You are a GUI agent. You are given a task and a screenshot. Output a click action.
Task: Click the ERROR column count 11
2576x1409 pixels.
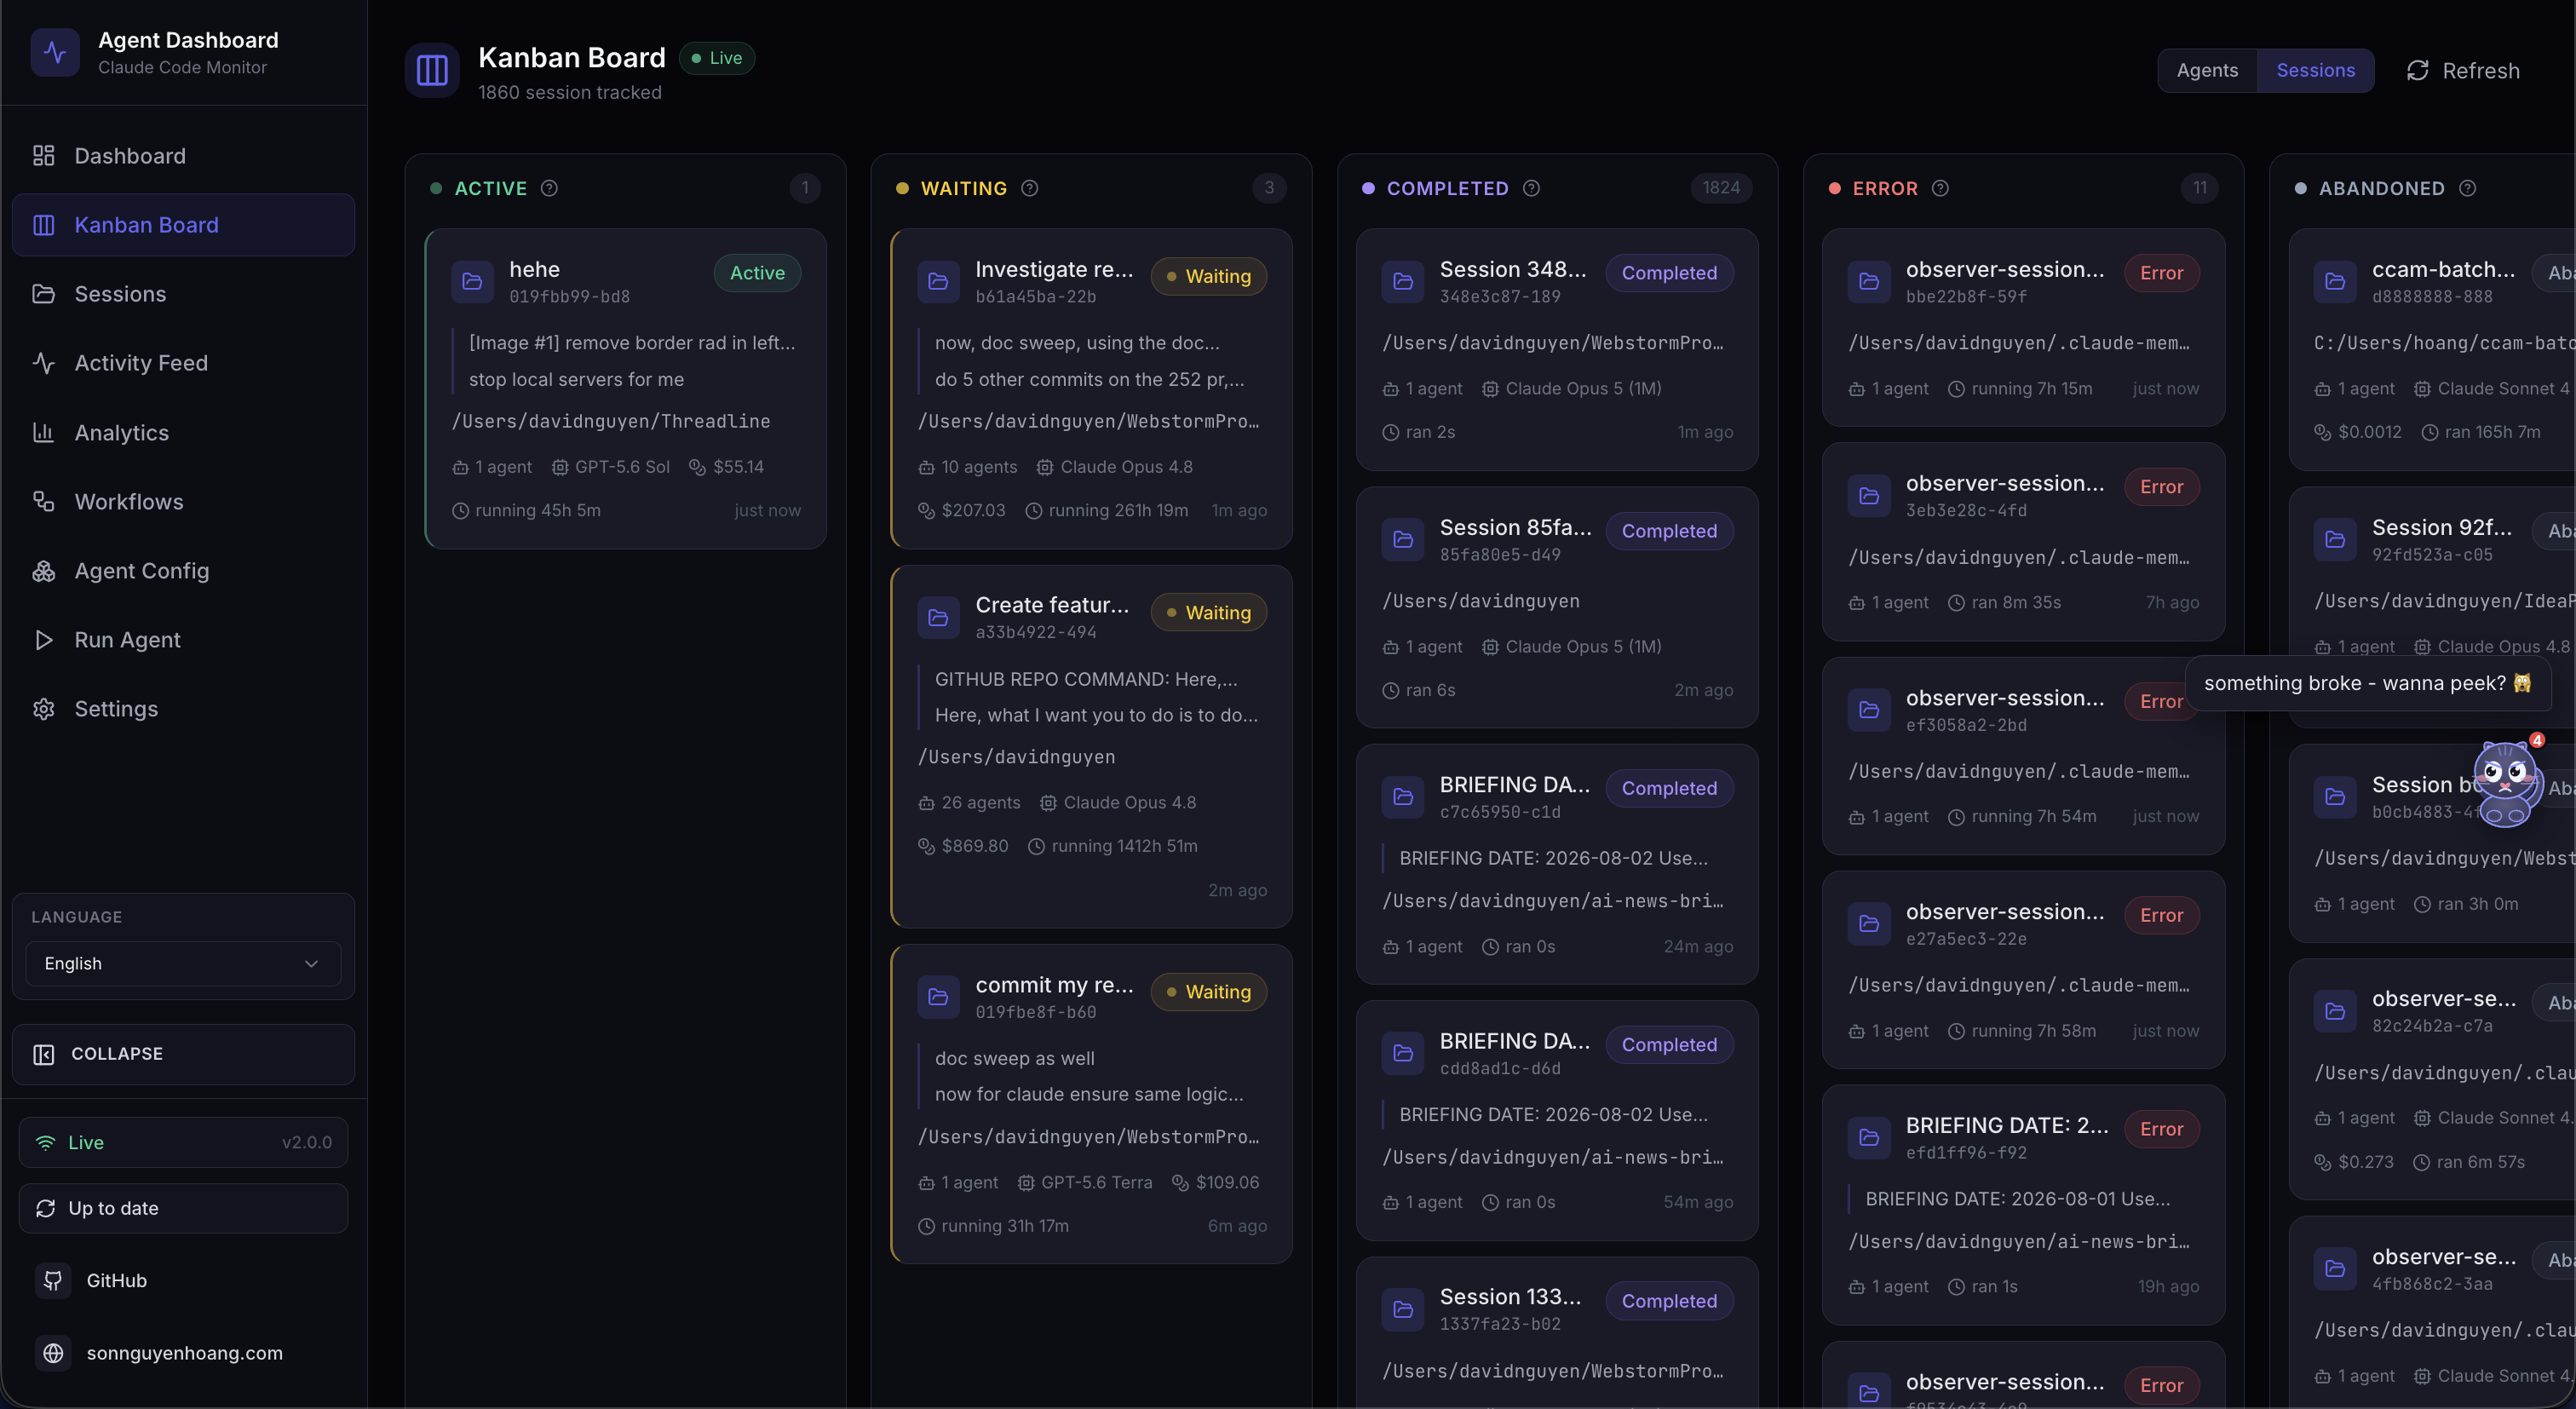pyautogui.click(x=2200, y=188)
